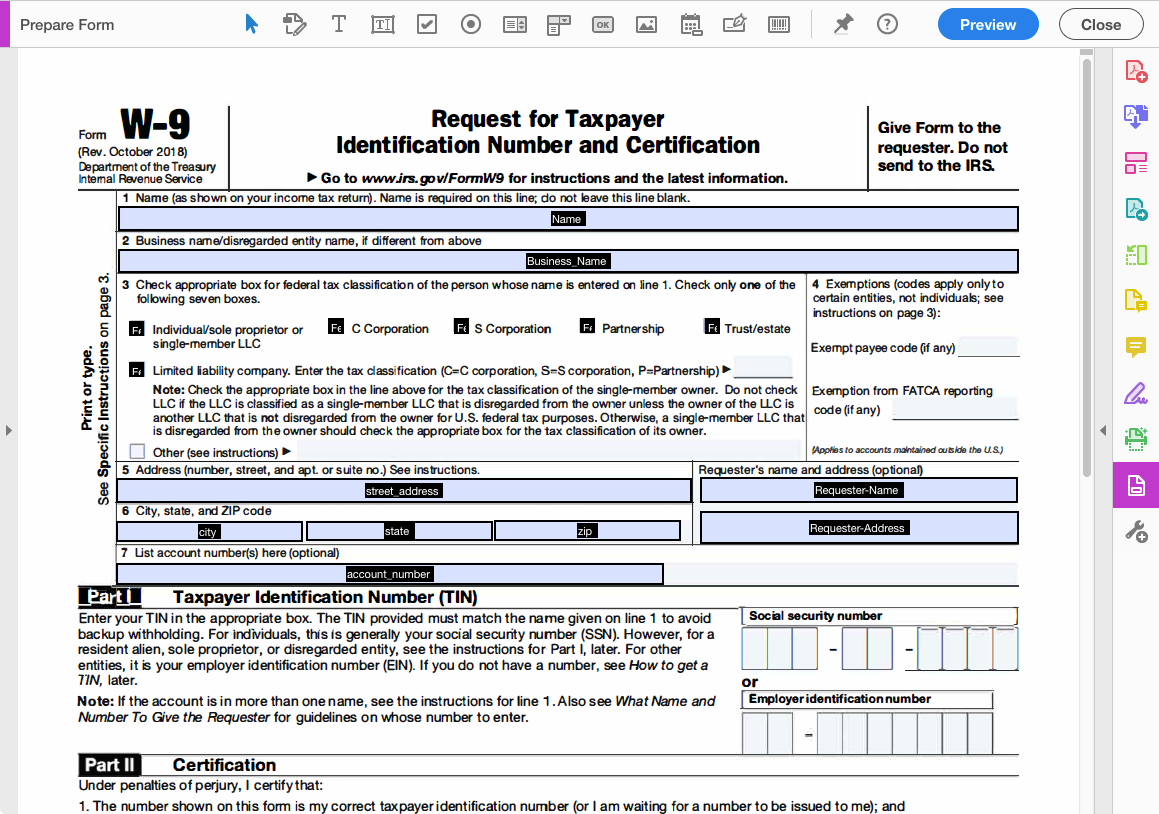Select the Business_Name form field

(568, 261)
